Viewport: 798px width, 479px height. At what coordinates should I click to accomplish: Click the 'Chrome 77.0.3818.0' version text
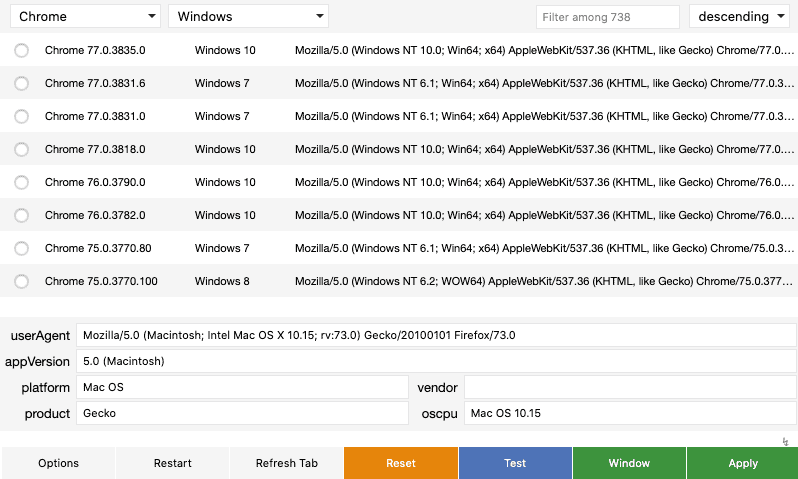coord(95,149)
